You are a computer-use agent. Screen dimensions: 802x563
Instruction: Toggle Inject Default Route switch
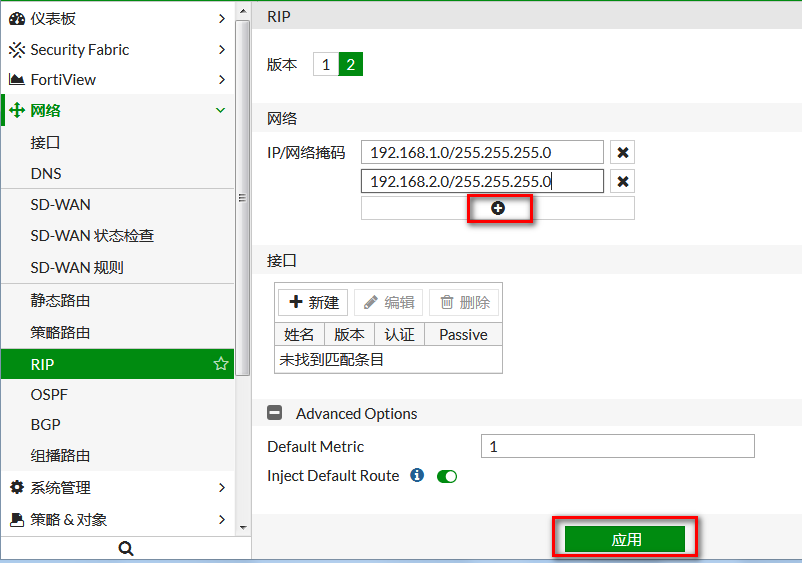coord(447,476)
